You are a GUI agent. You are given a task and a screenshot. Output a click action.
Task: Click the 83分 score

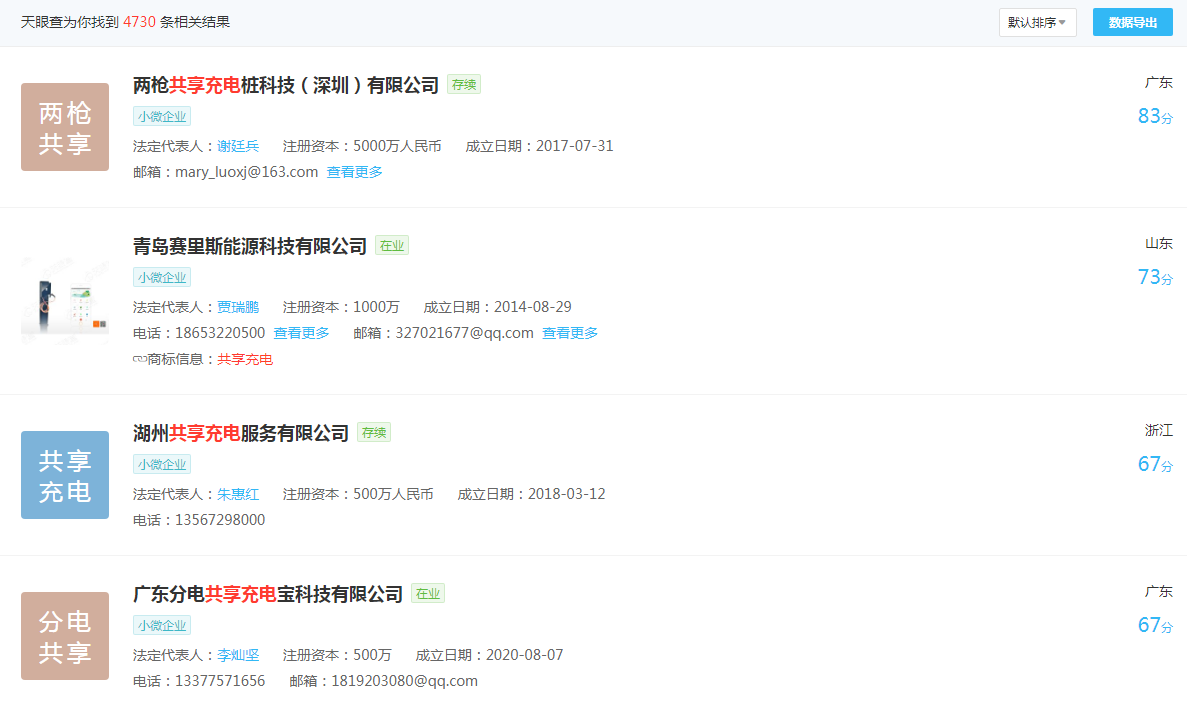[1155, 117]
